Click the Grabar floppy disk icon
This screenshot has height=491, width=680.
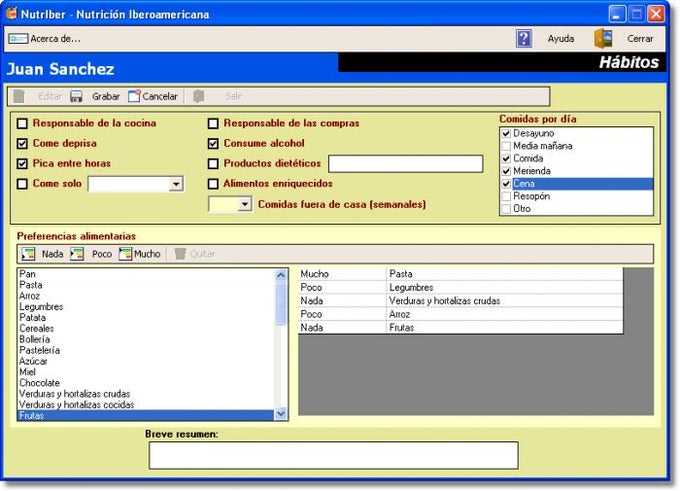click(x=76, y=96)
